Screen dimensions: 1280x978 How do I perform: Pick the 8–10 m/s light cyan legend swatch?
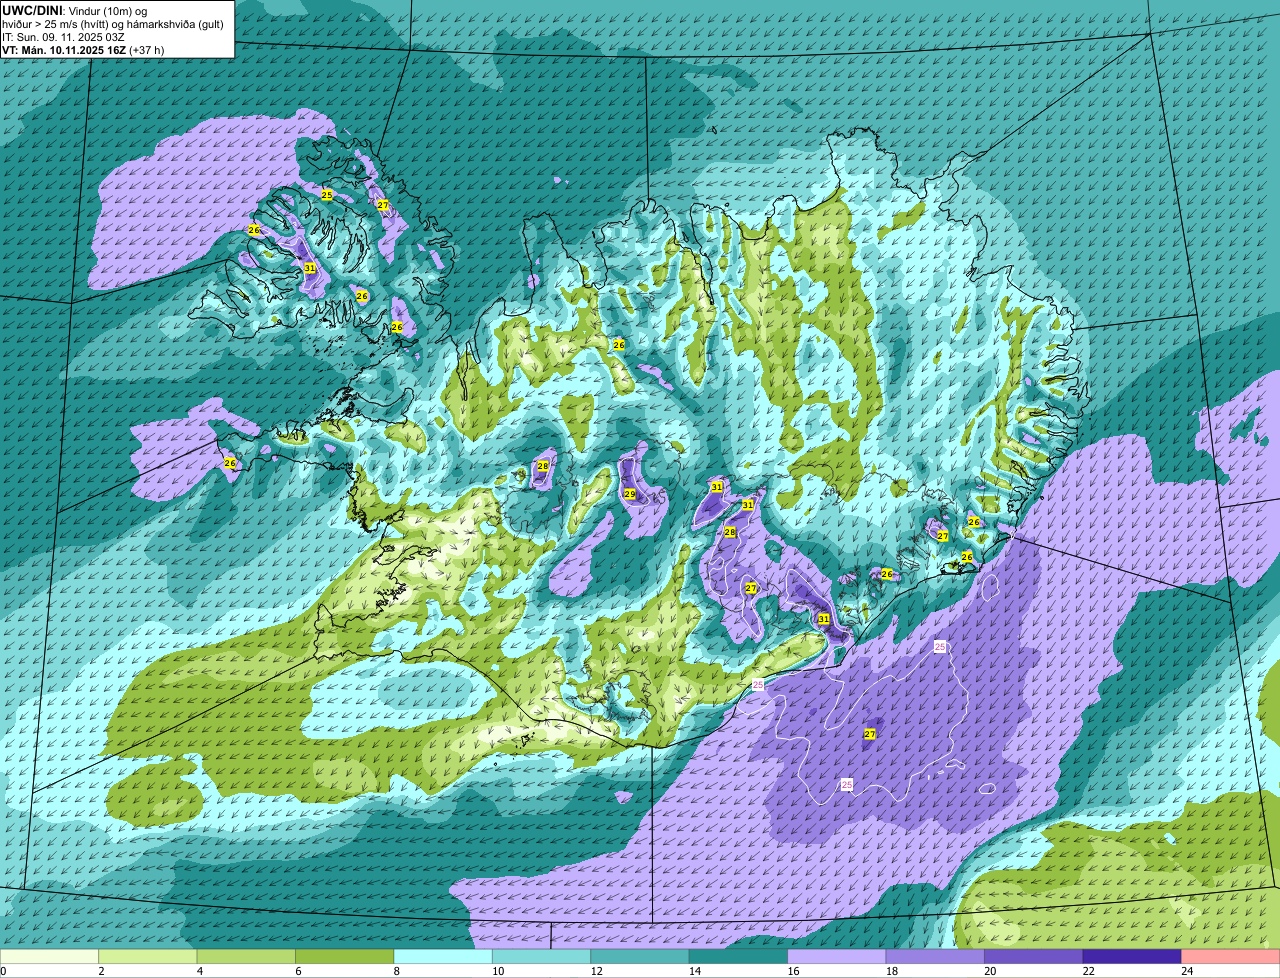pos(443,957)
